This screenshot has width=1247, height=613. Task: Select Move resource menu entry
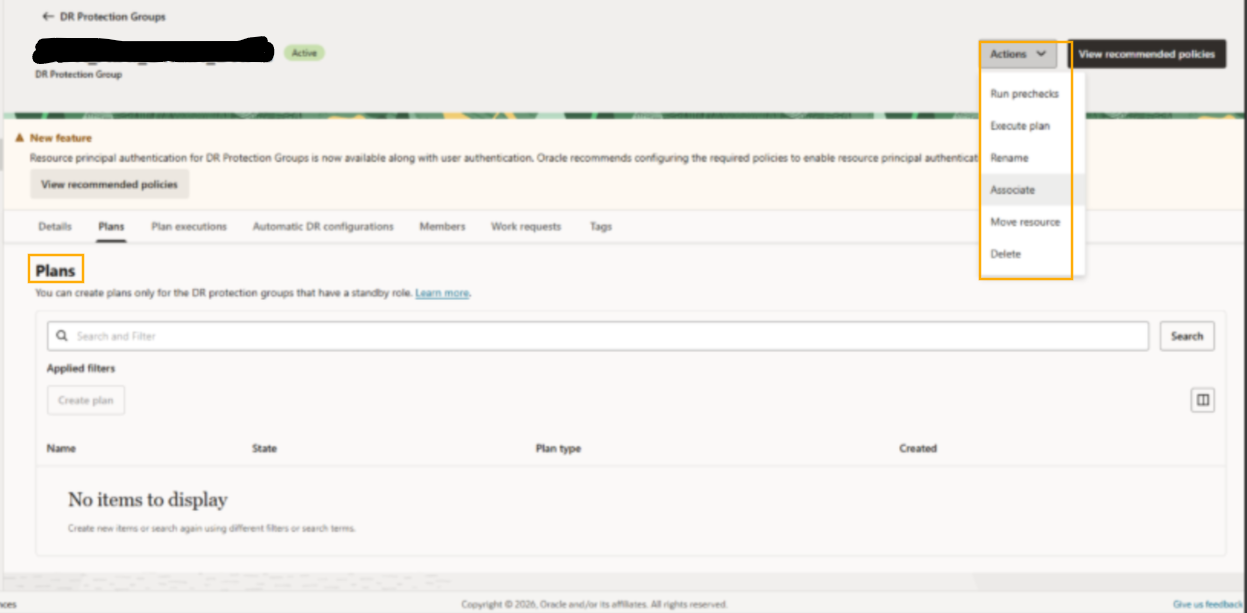(x=1027, y=222)
